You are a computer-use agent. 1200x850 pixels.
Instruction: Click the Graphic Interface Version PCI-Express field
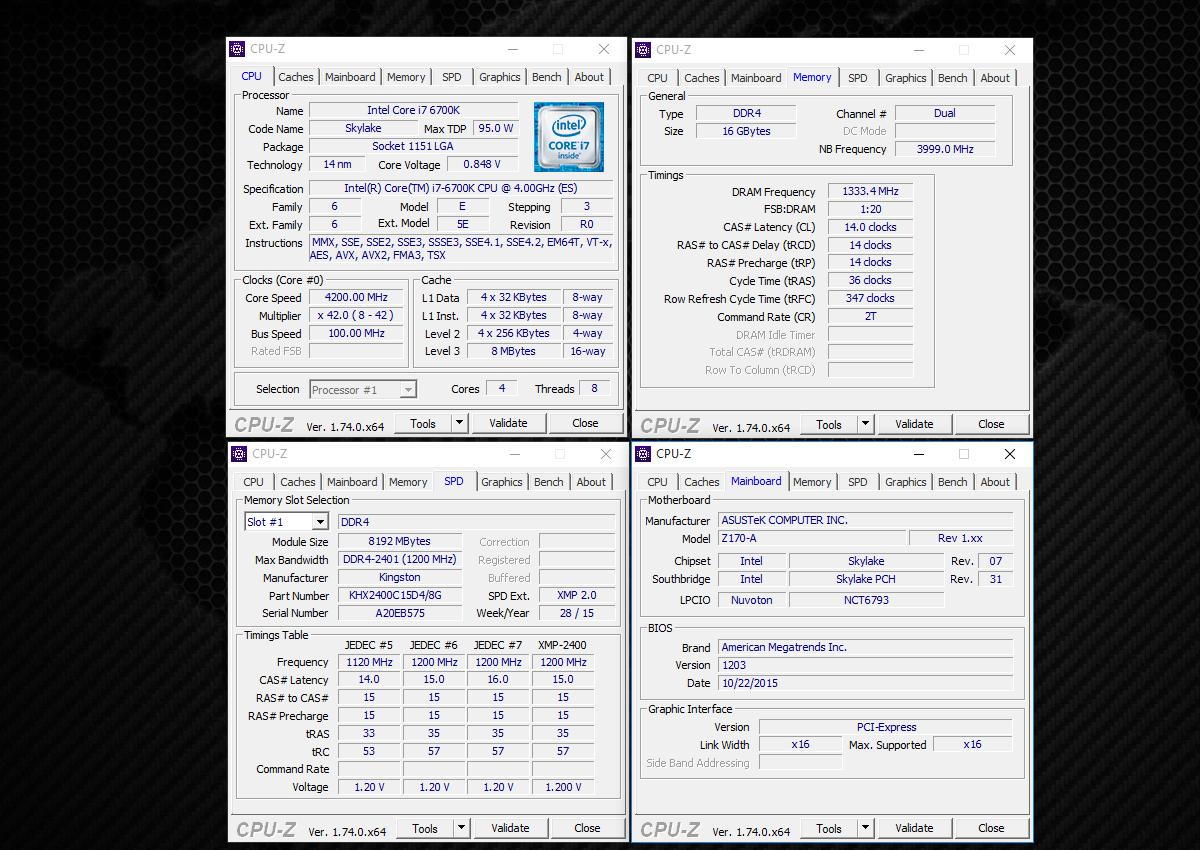[886, 727]
